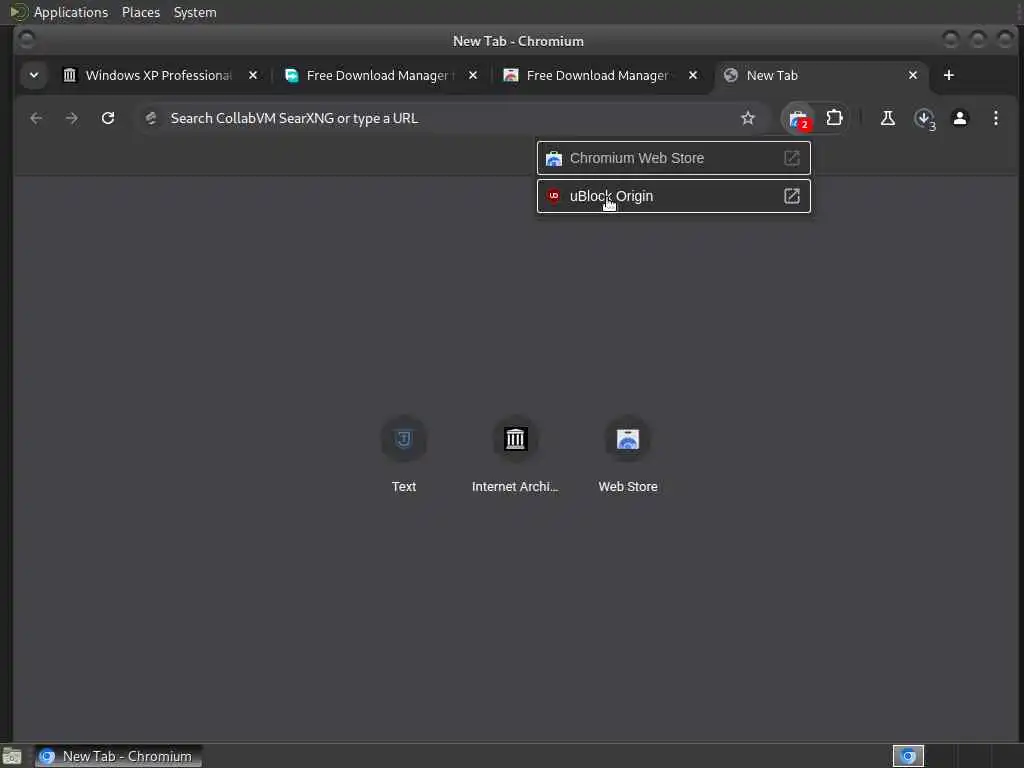This screenshot has width=1024, height=768.
Task: Close the second tab, Free Download Manager
Action: pos(473,75)
